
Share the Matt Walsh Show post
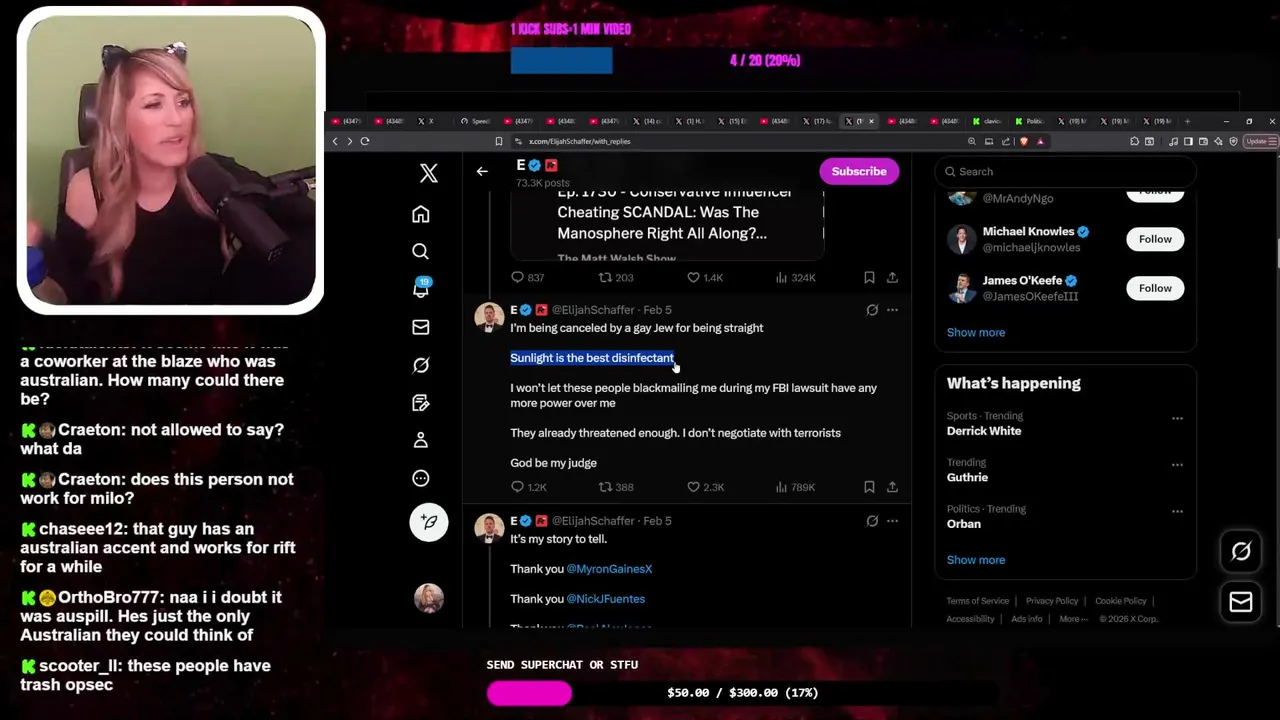[x=892, y=277]
